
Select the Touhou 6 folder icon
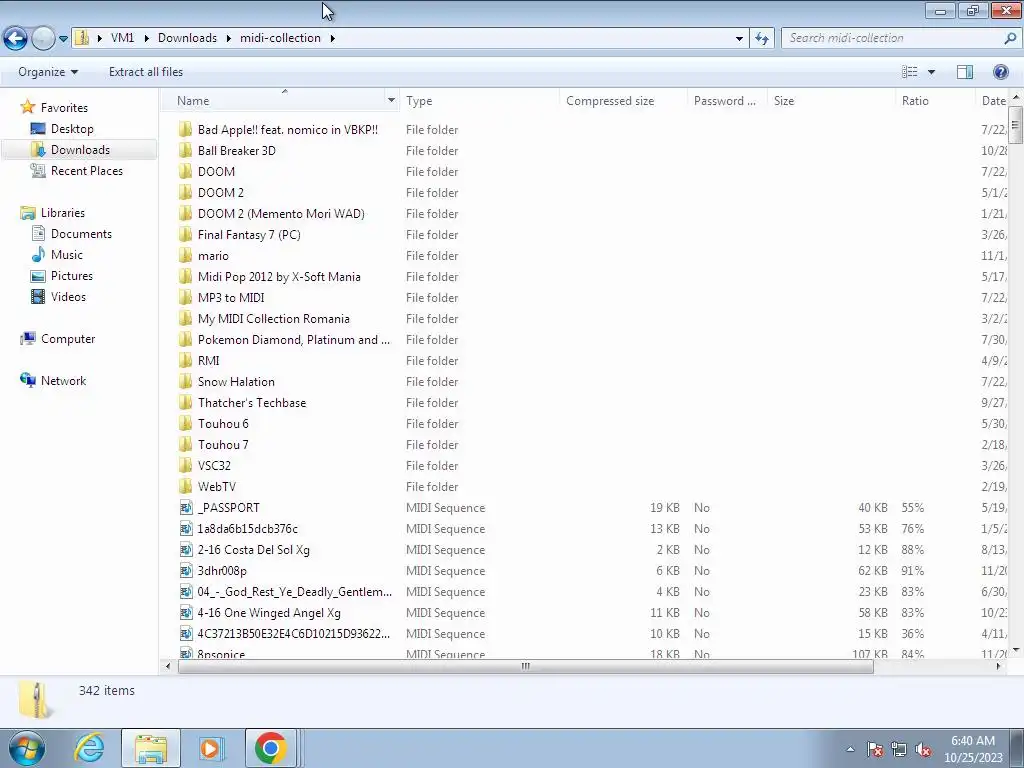[185, 424]
